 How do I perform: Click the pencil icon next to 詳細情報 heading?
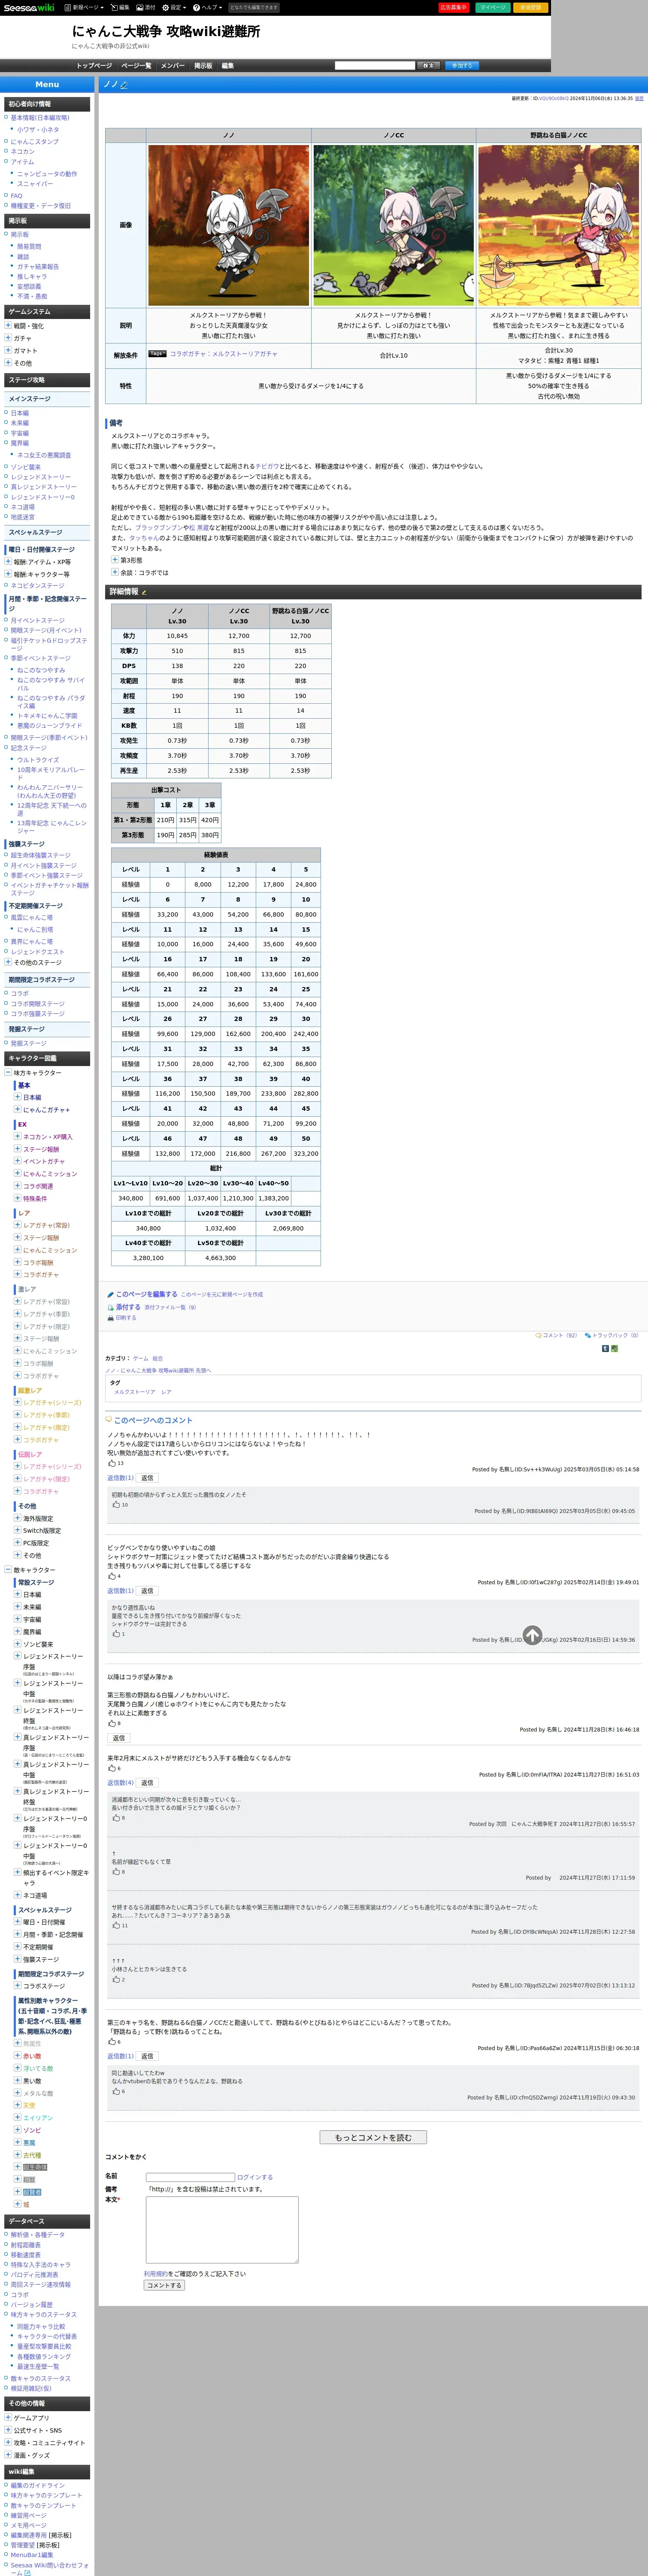coord(144,592)
